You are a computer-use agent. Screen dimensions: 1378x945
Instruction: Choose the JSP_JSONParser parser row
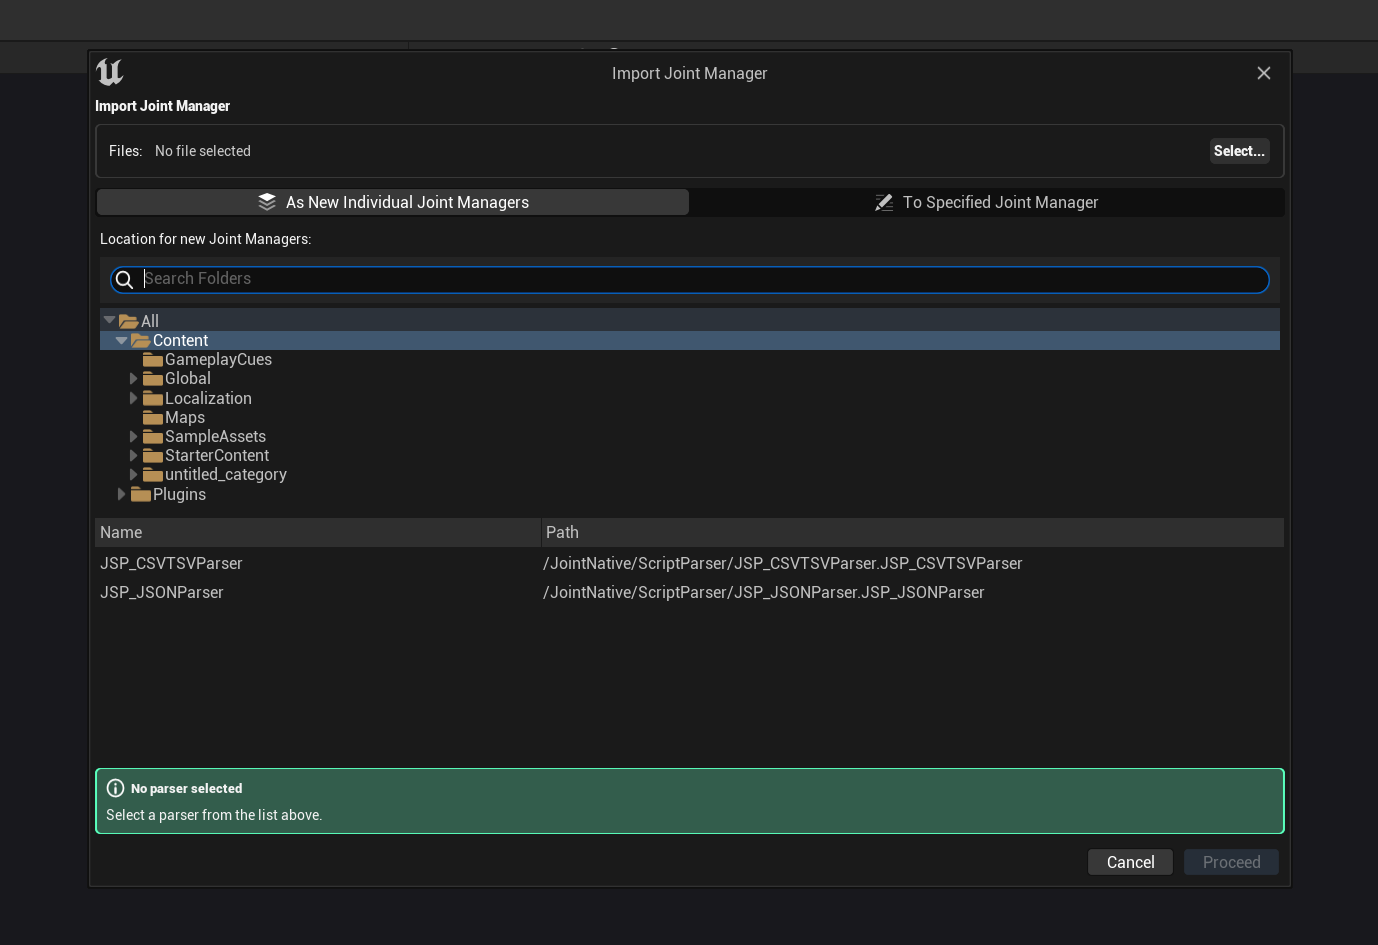[162, 593]
